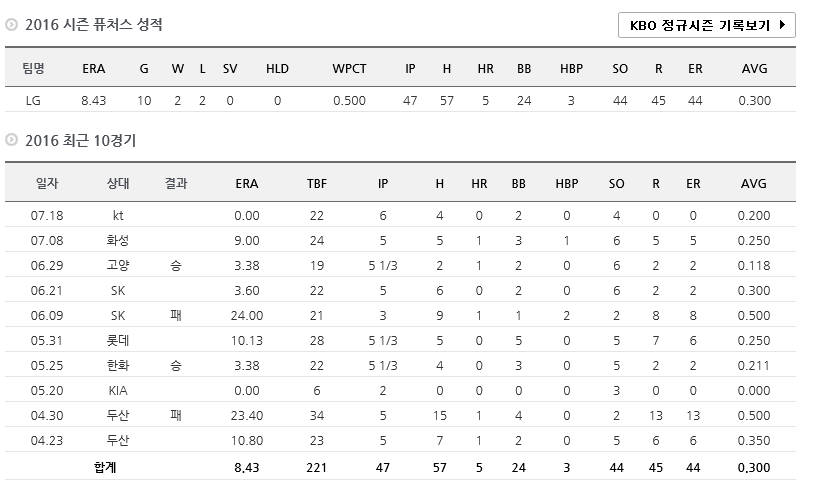
Task: Click the 화성 opponent entry
Action: [x=118, y=241]
